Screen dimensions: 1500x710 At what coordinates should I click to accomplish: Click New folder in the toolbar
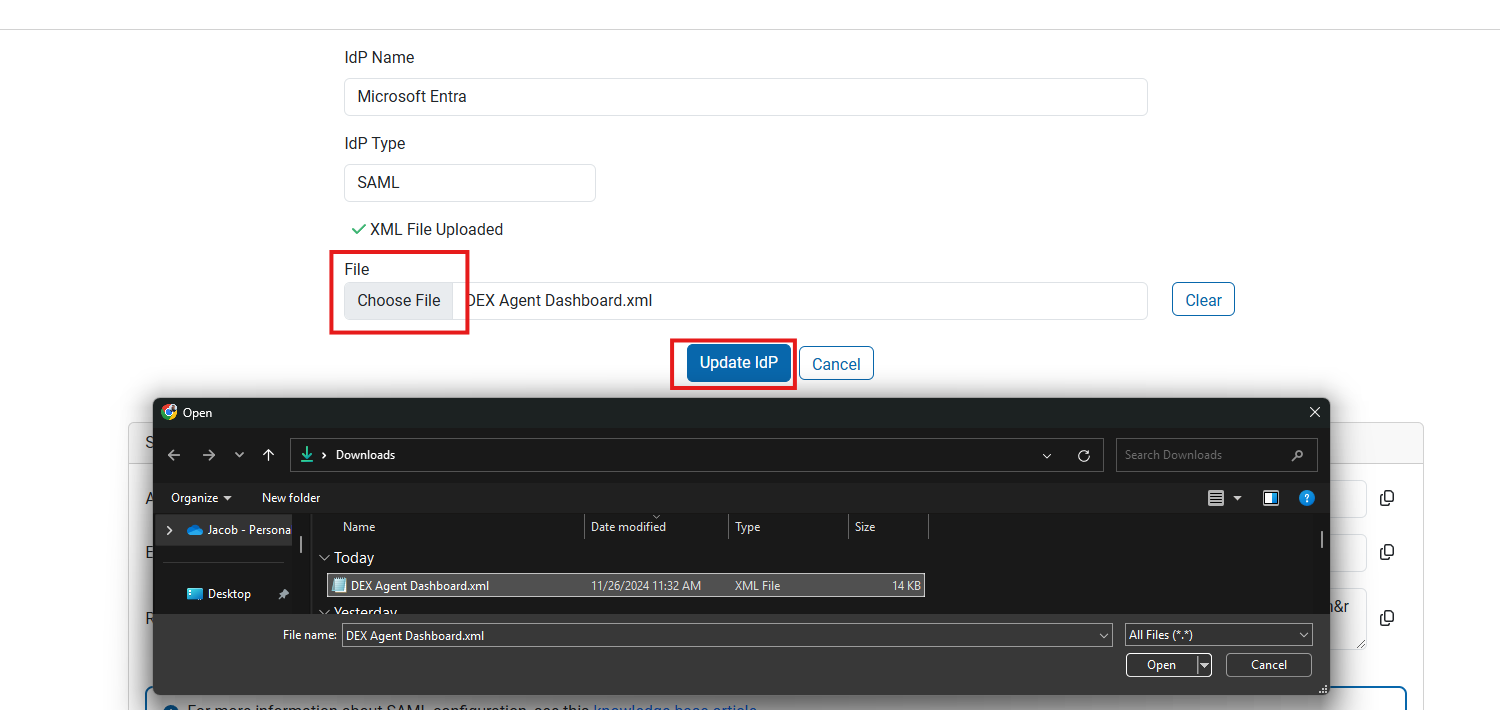(x=291, y=498)
